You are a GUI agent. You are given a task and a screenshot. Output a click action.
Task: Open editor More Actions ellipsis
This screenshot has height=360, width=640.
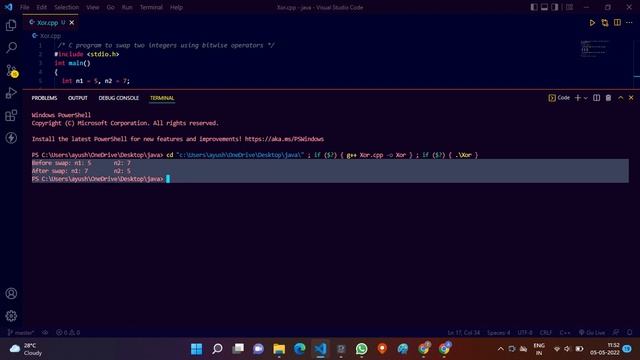pyautogui.click(x=629, y=23)
